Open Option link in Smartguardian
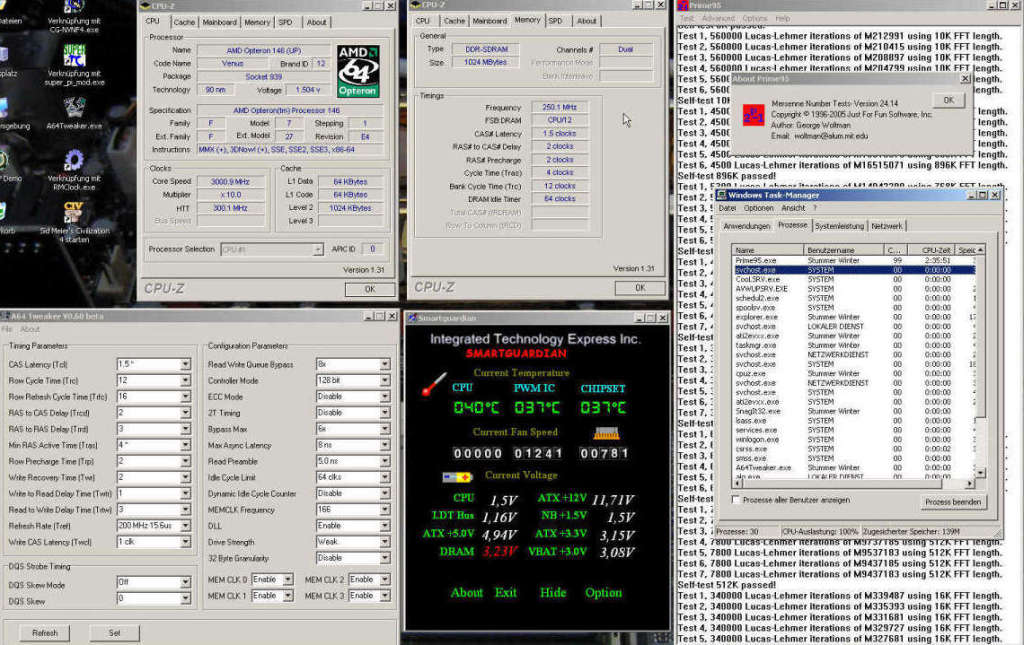 [603, 593]
